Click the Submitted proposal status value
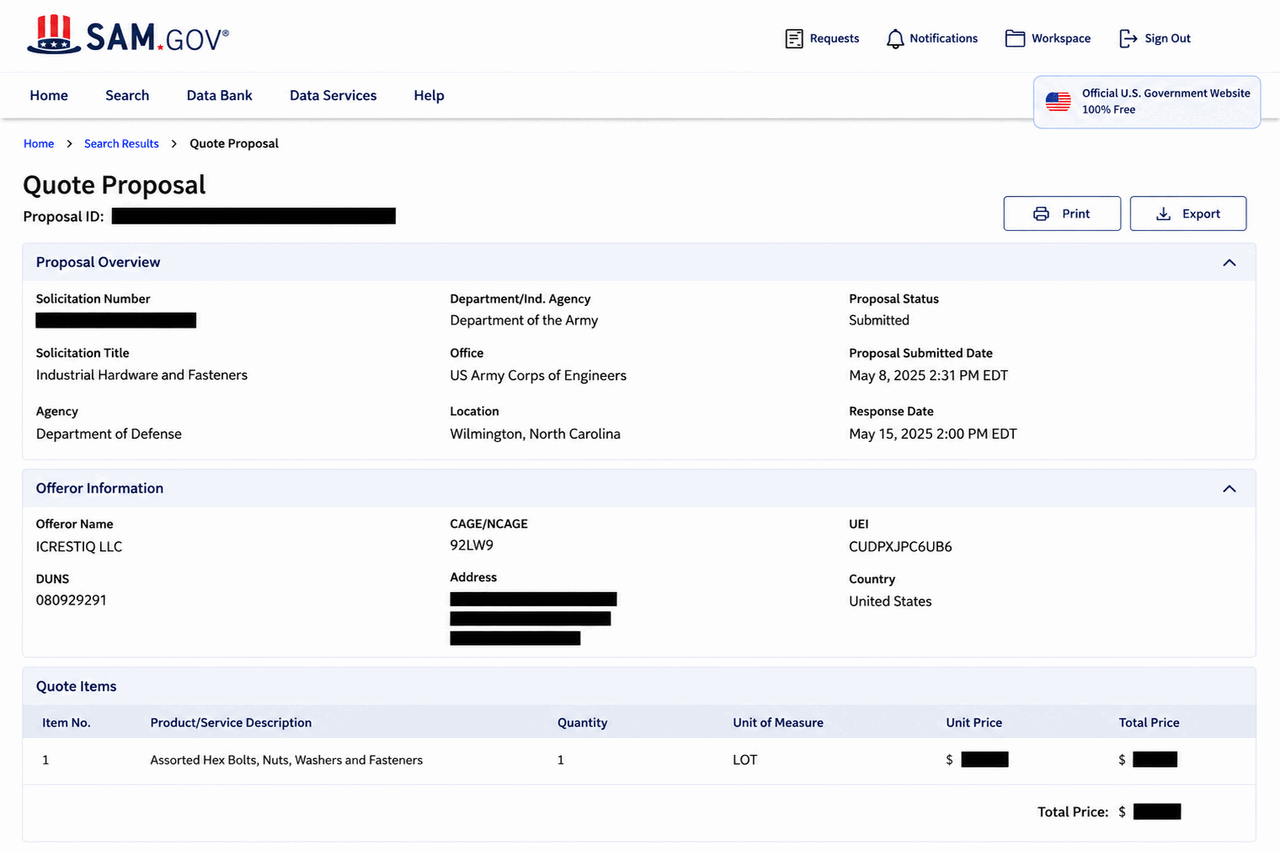The height and width of the screenshot is (854, 1280). pos(879,321)
